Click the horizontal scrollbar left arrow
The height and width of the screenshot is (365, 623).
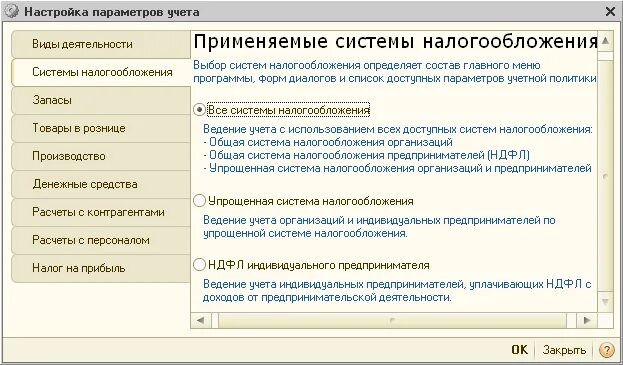click(201, 320)
